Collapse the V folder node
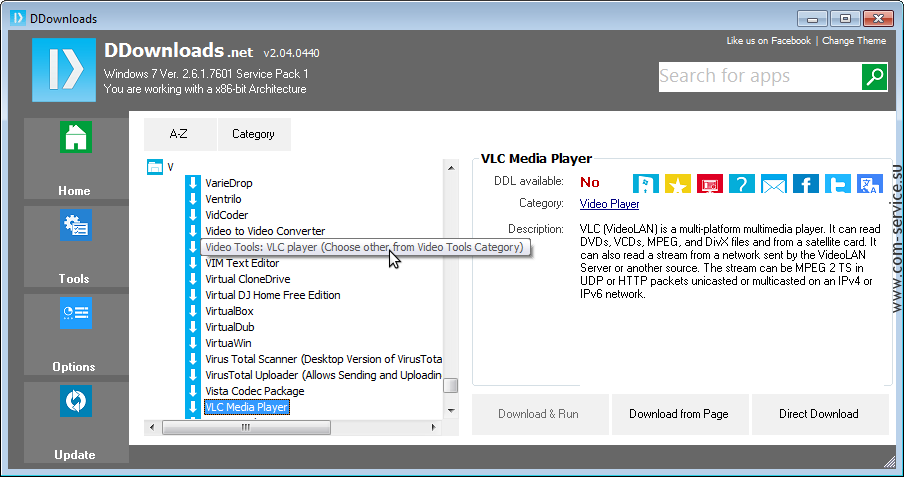This screenshot has width=904, height=477. point(155,167)
